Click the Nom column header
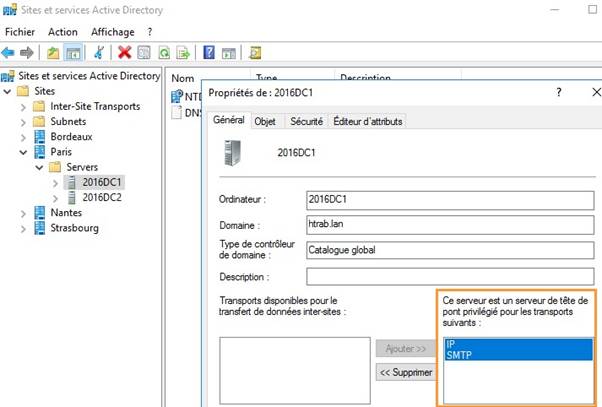This screenshot has height=407, width=602. click(x=183, y=78)
